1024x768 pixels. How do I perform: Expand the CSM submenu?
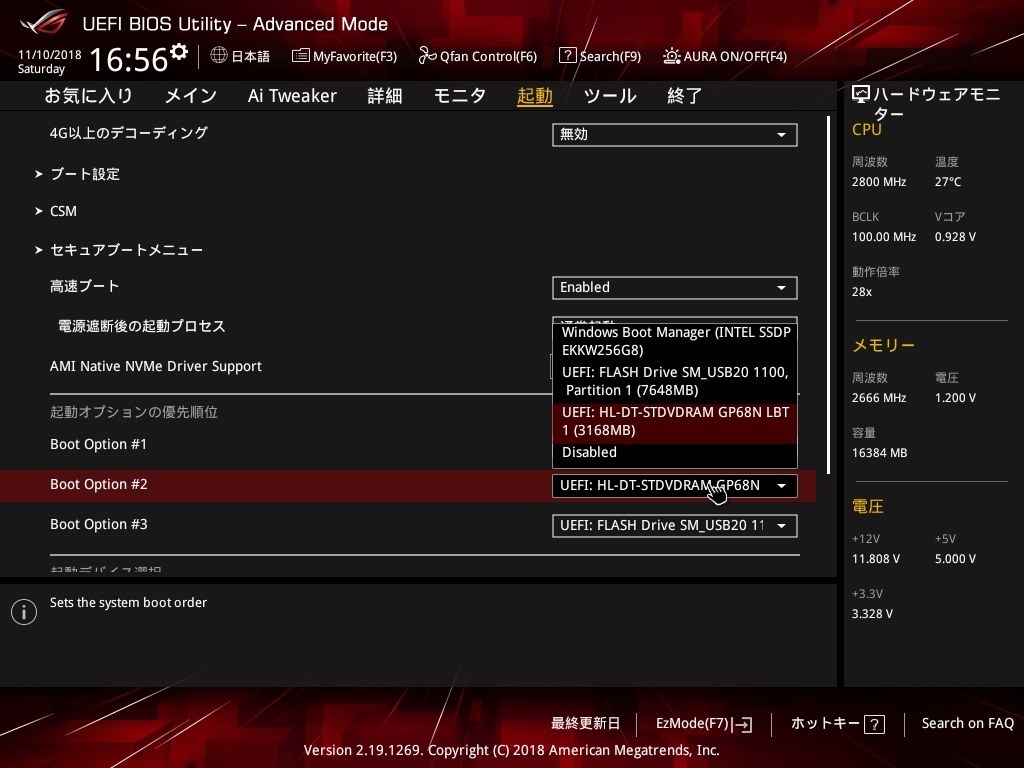pos(63,211)
